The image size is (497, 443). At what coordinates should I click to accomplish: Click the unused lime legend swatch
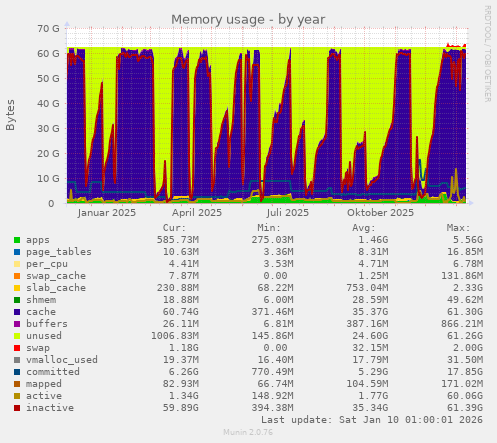click(x=17, y=336)
